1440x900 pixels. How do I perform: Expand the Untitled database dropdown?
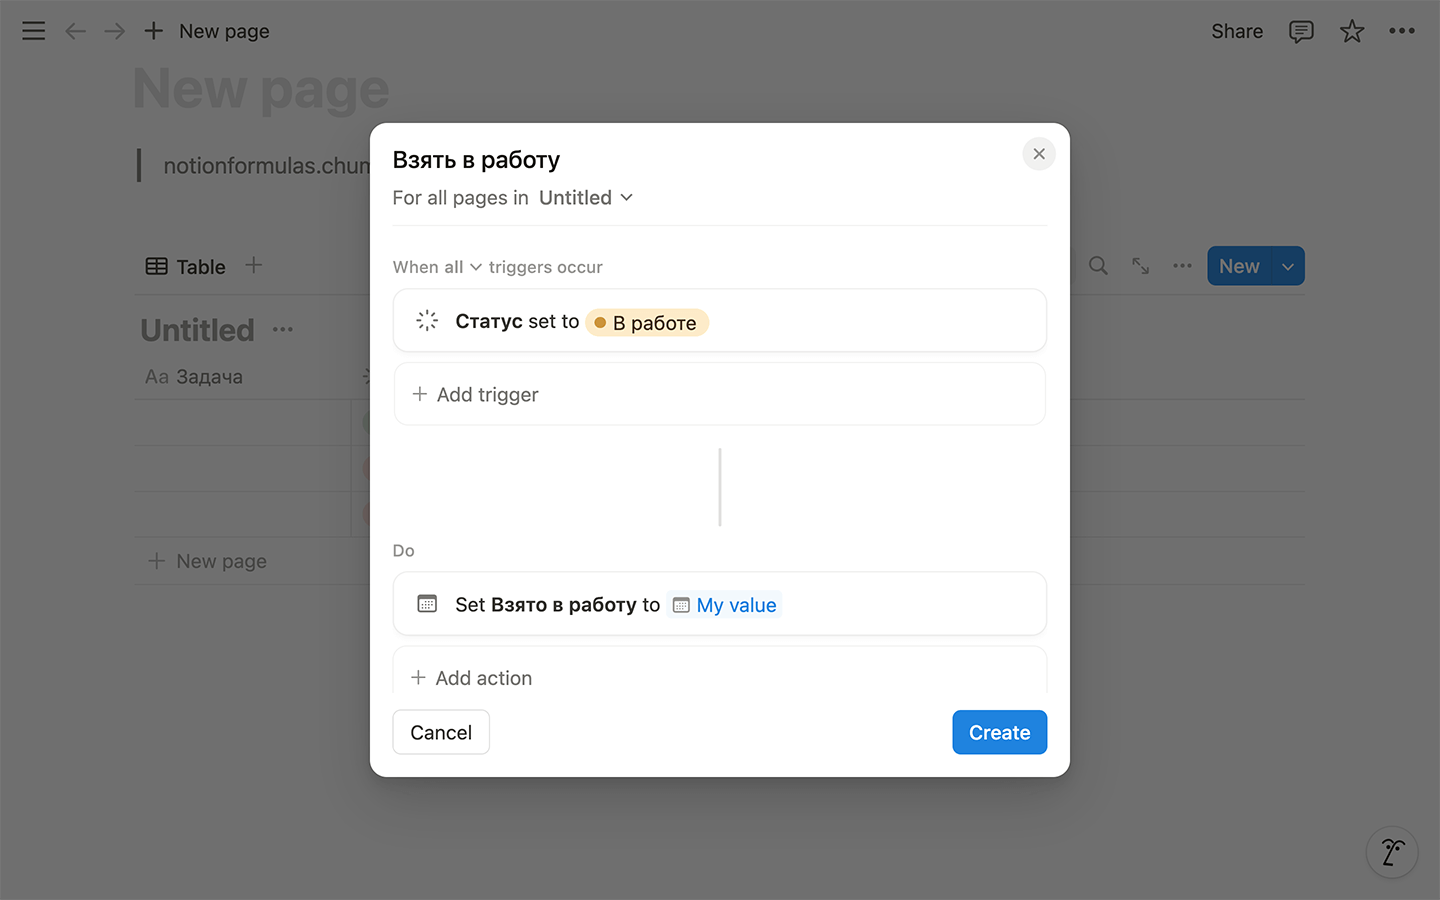click(x=586, y=198)
